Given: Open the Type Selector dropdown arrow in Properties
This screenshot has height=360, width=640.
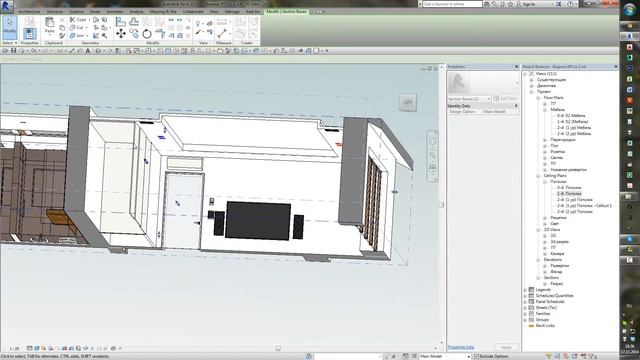Looking at the screenshot, I should 517,83.
